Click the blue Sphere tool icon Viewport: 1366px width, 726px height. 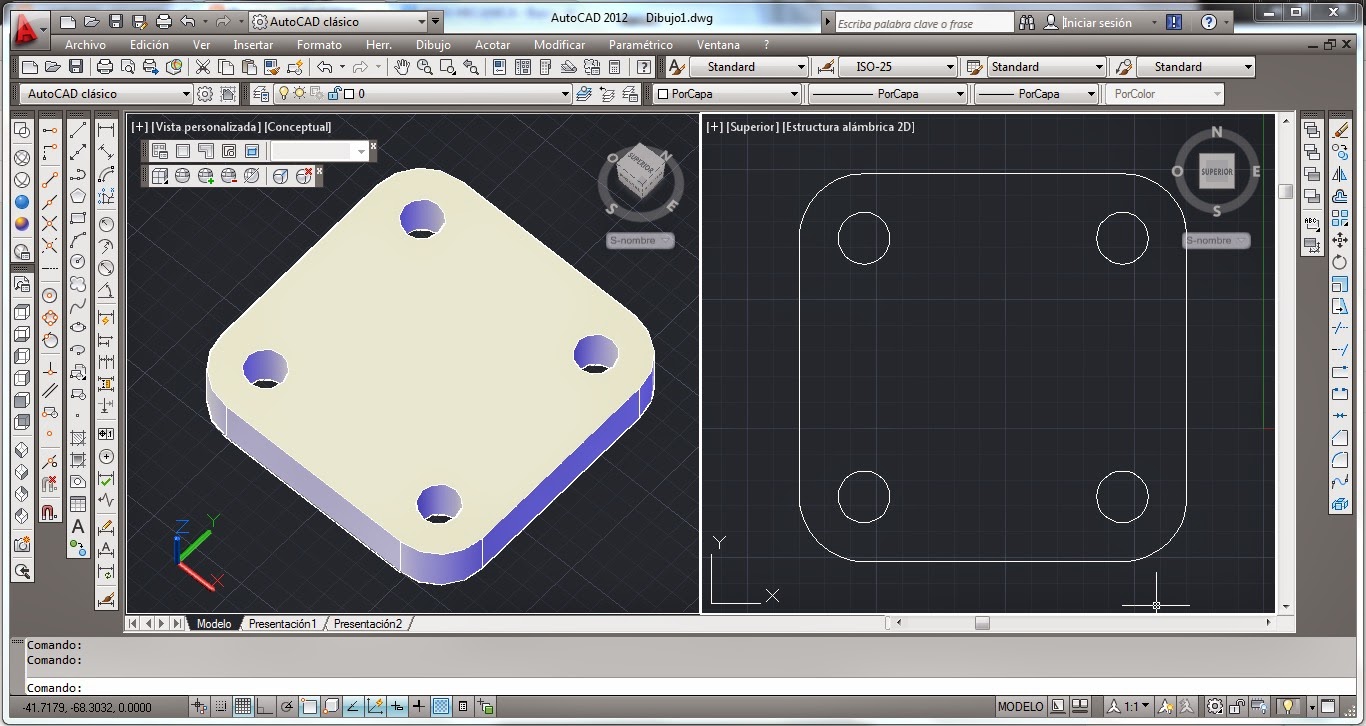[x=21, y=202]
